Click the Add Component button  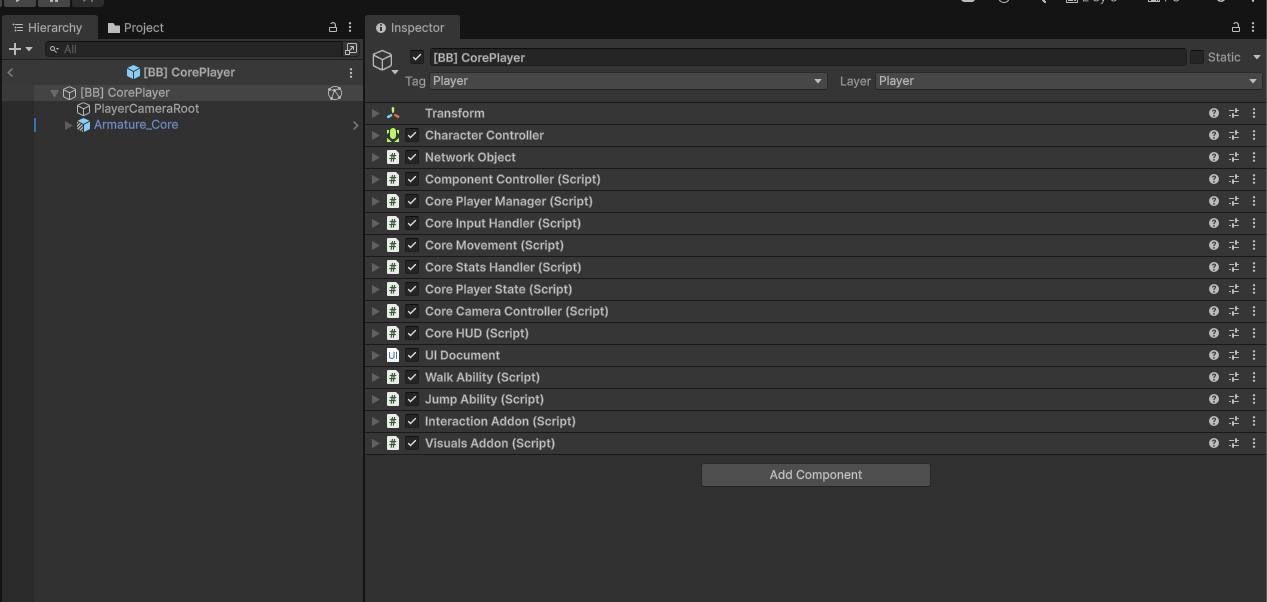click(815, 475)
